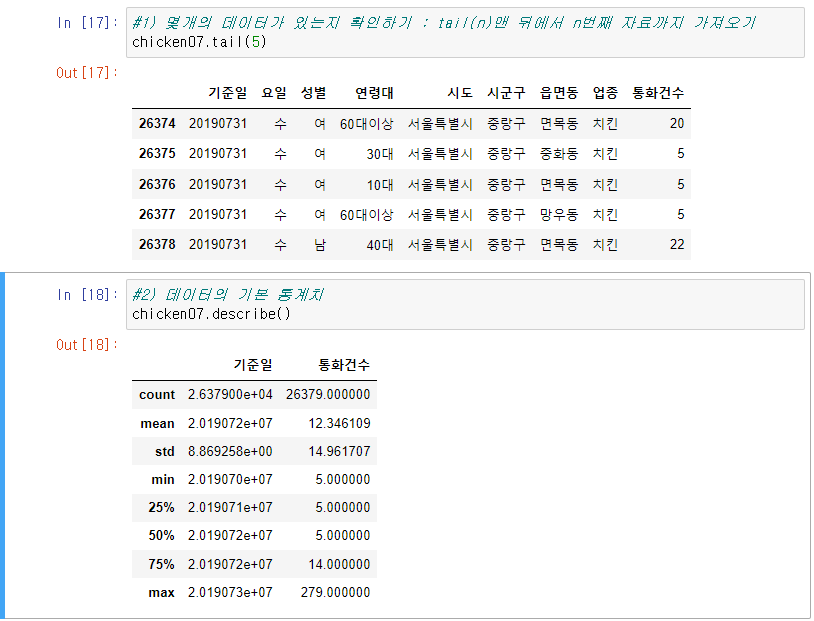This screenshot has height=621, width=814.
Task: Click the 요일 column header
Action: [x=274, y=93]
